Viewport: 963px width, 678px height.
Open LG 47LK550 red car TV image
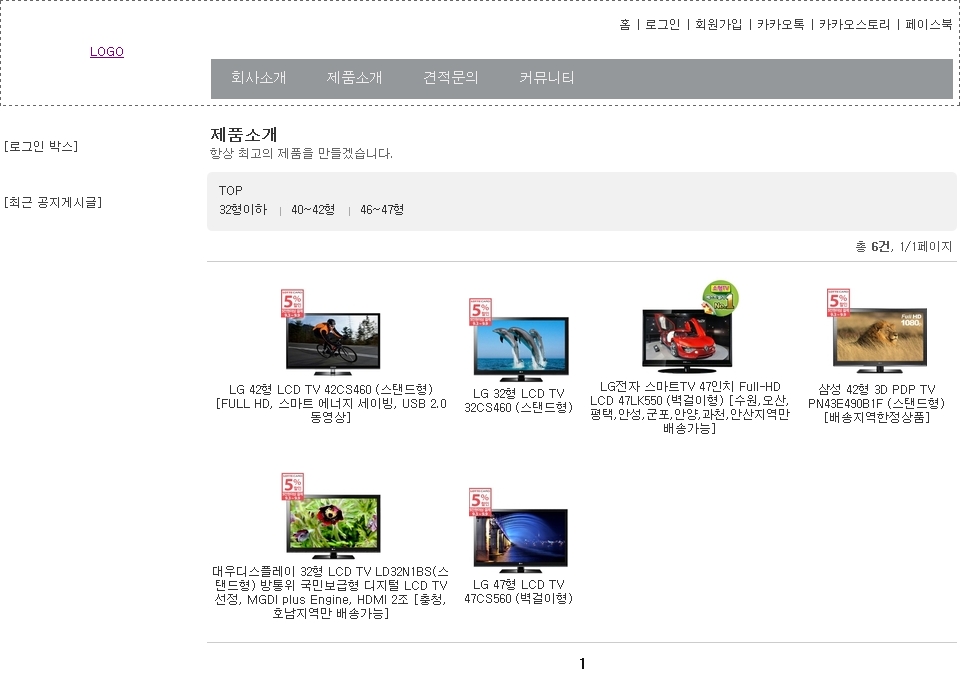coord(687,341)
